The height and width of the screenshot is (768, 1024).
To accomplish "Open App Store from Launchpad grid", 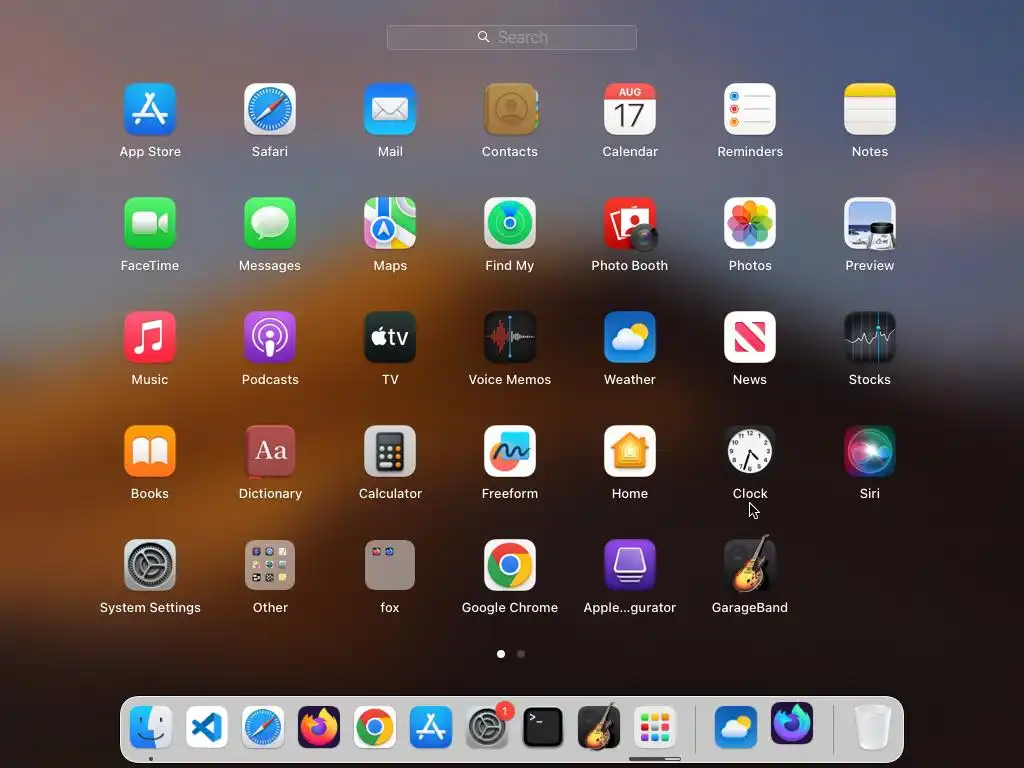I will pyautogui.click(x=150, y=109).
